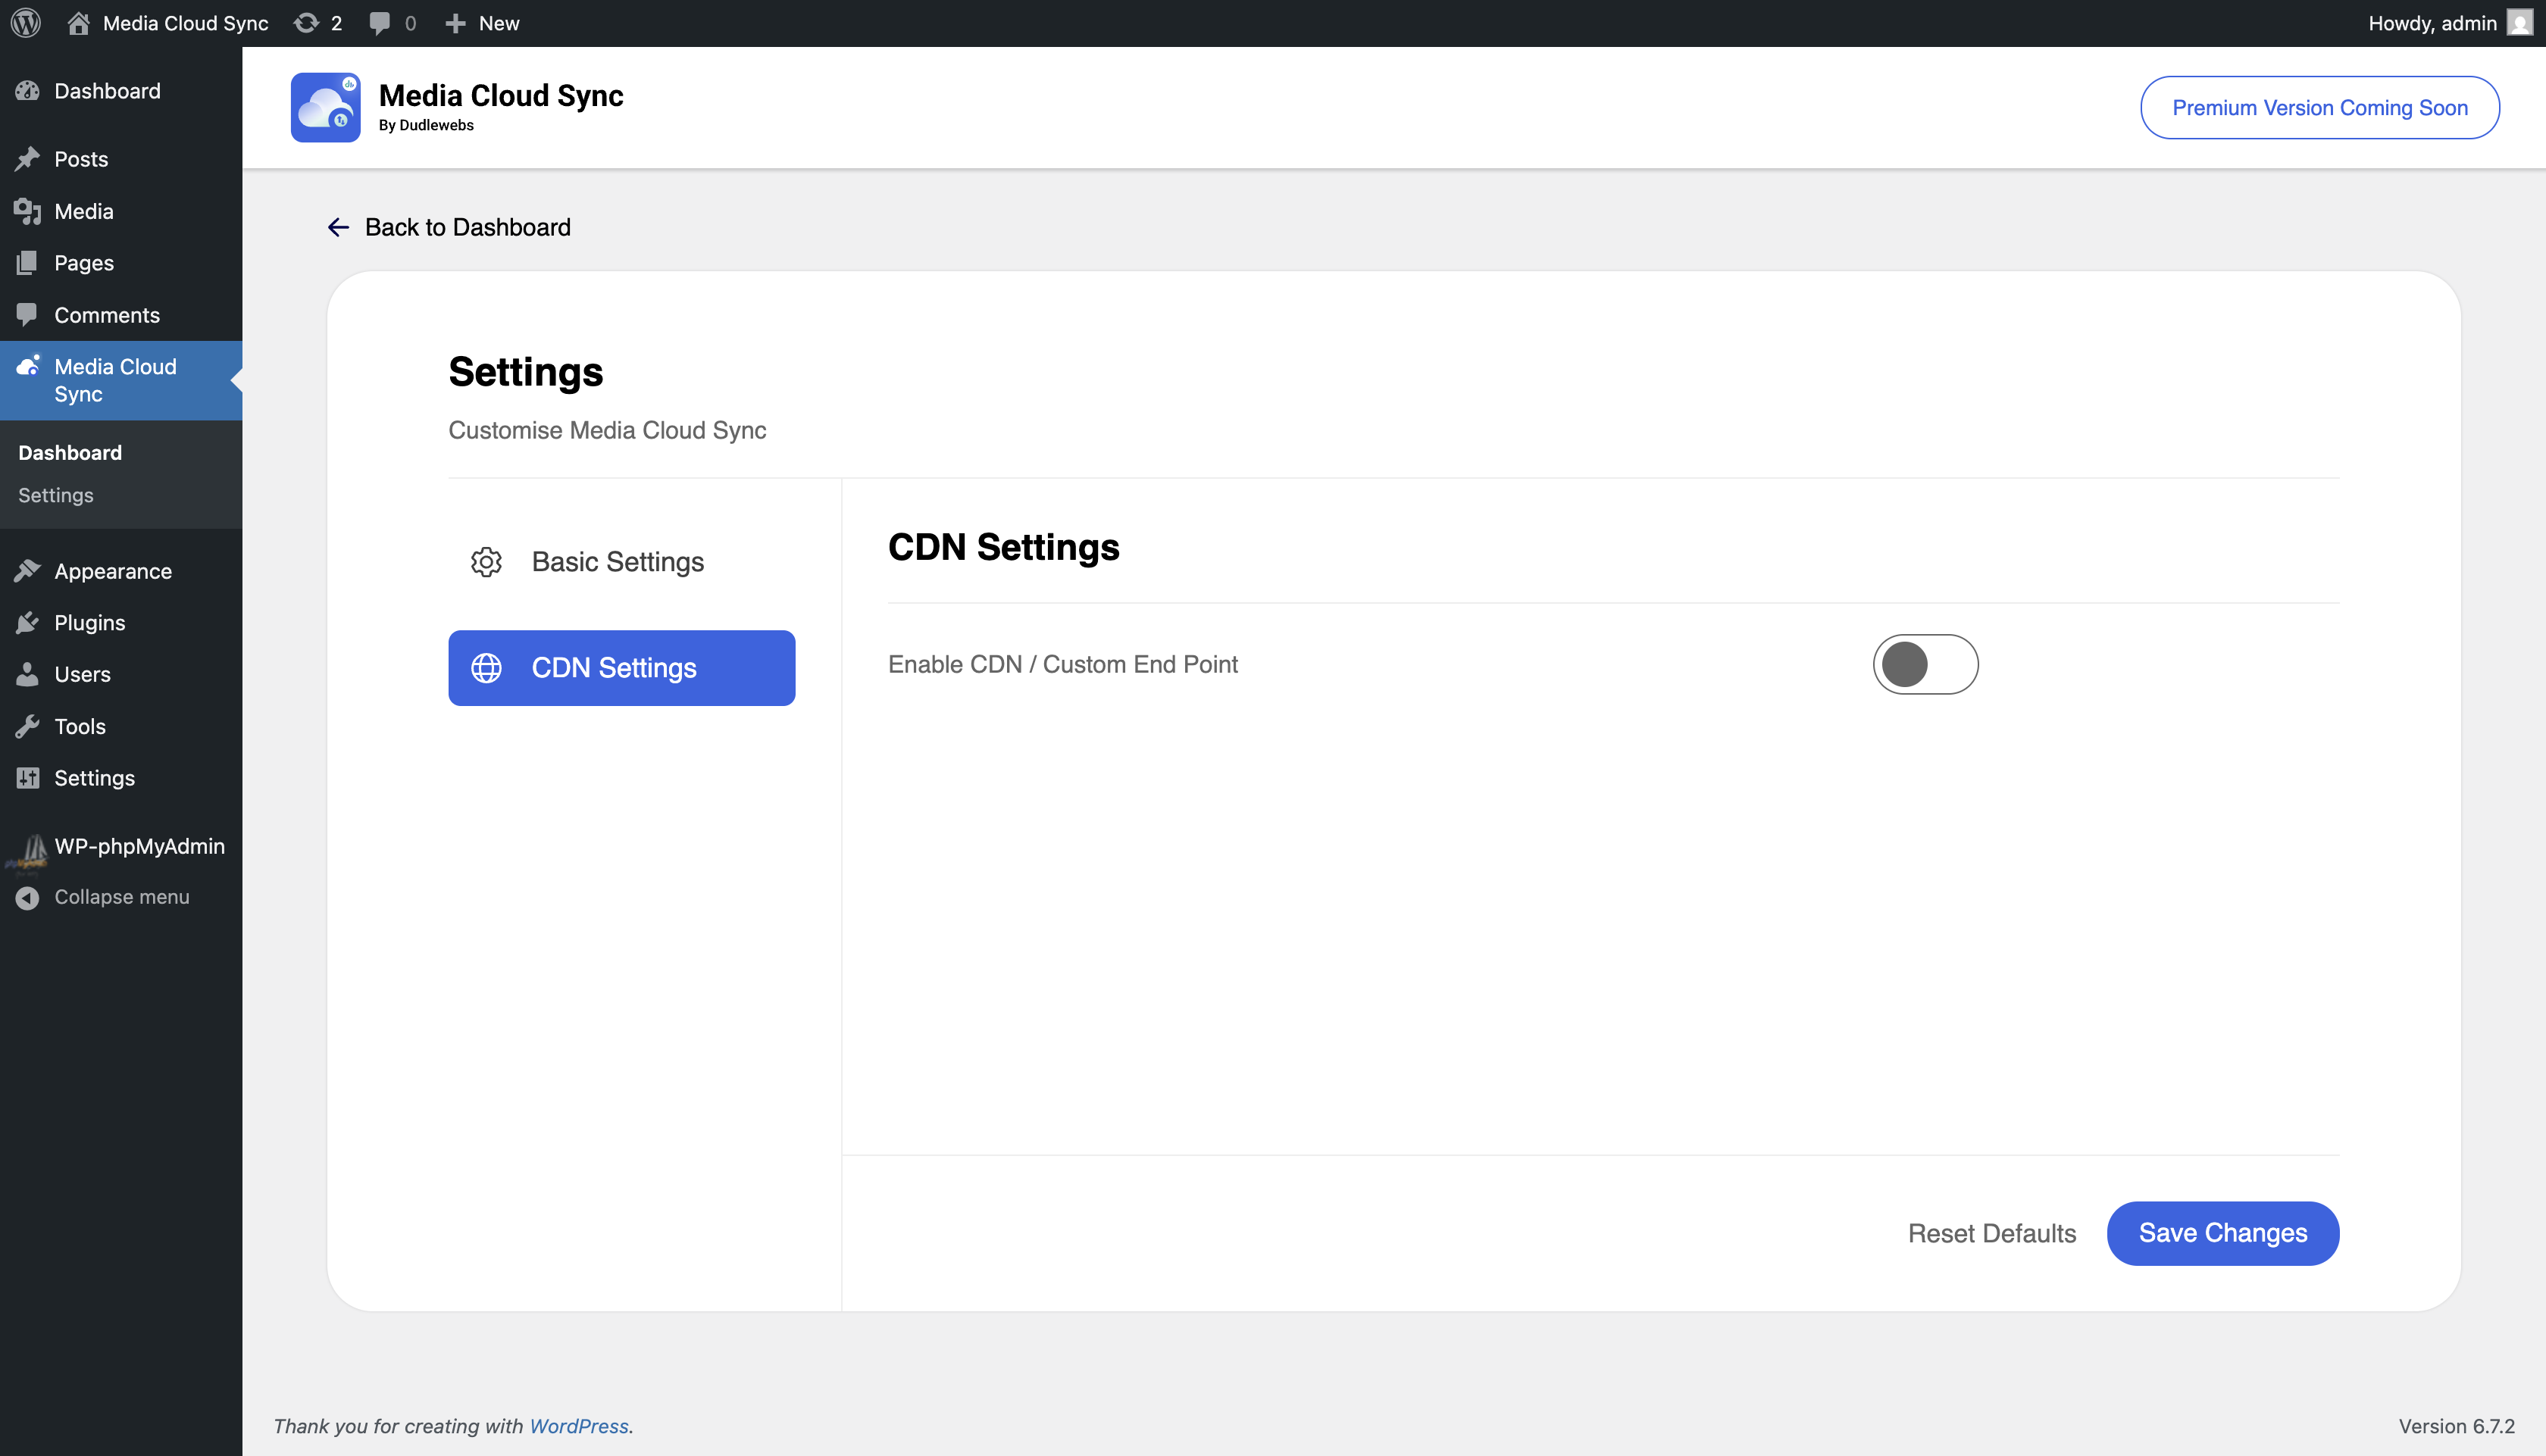Open the Users menu
The height and width of the screenshot is (1456, 2546).
(x=121, y=675)
